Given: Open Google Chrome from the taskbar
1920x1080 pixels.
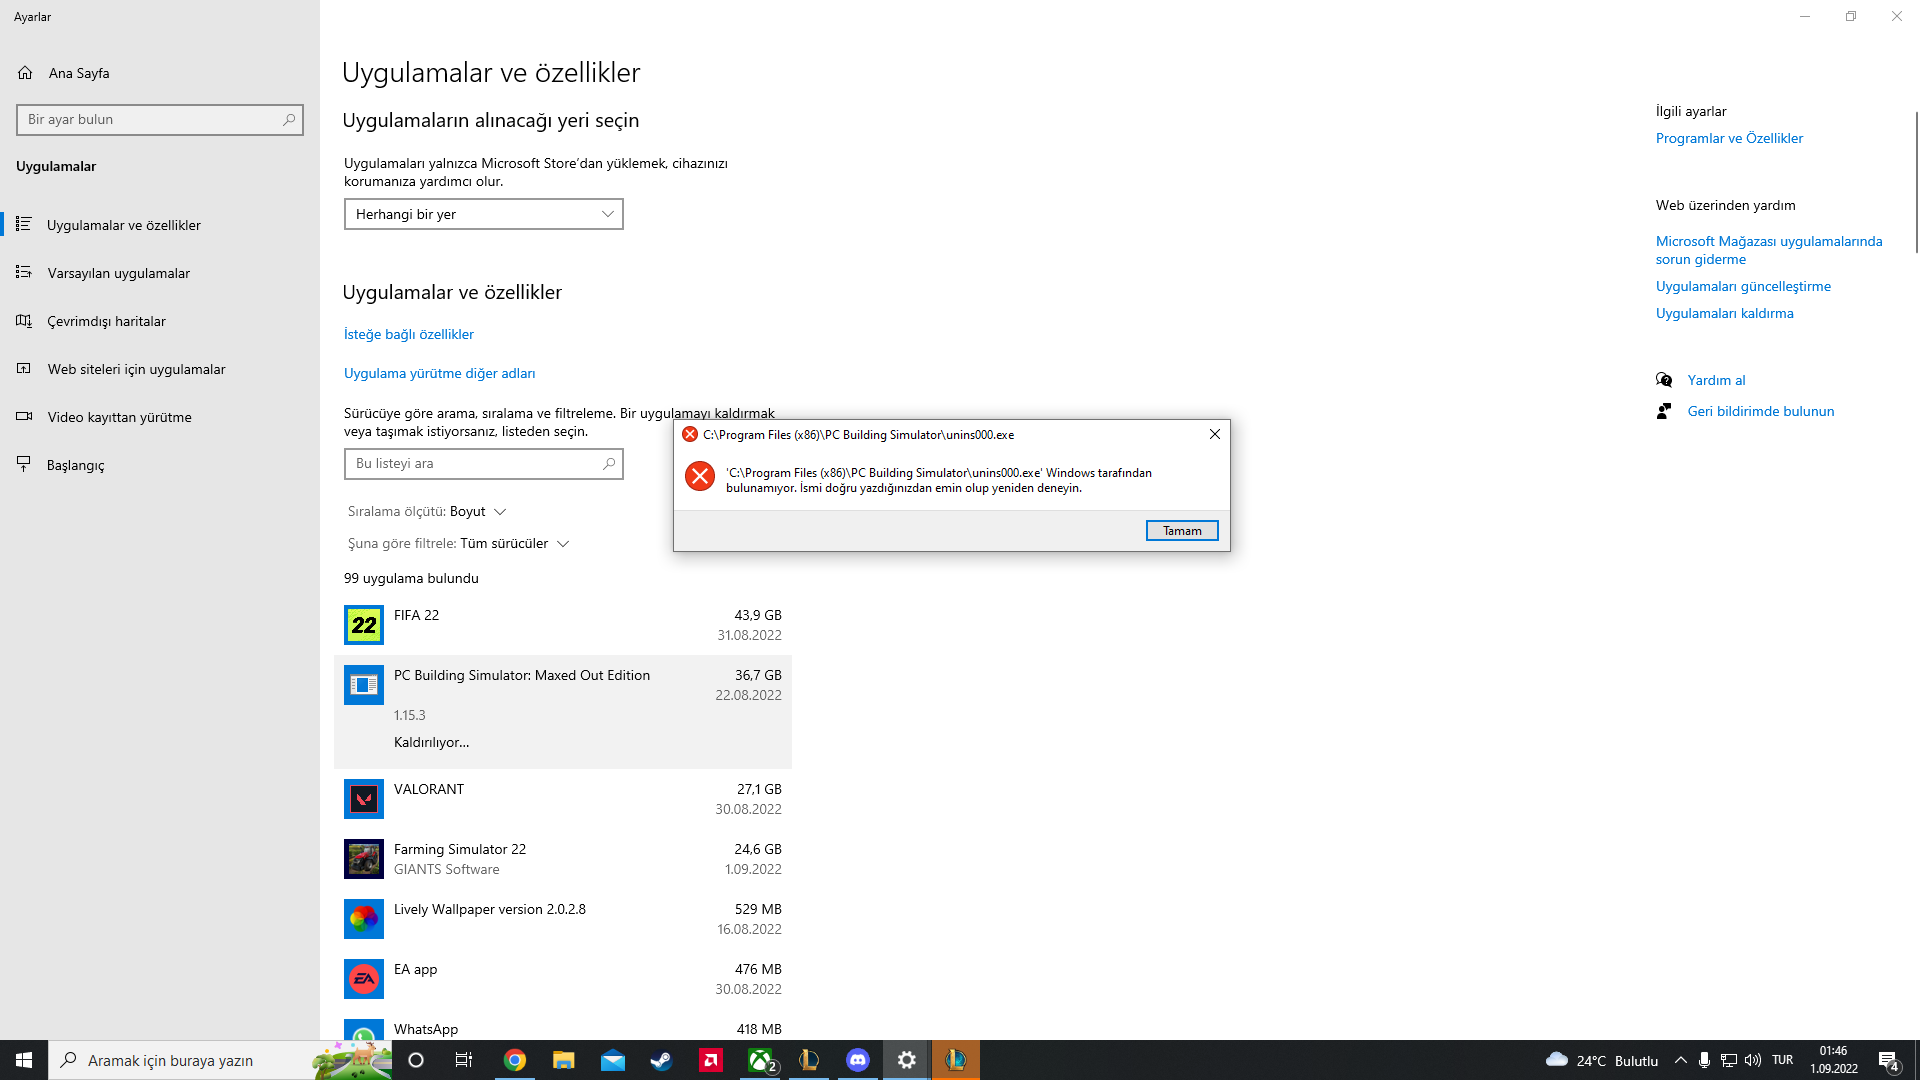Looking at the screenshot, I should click(514, 1060).
